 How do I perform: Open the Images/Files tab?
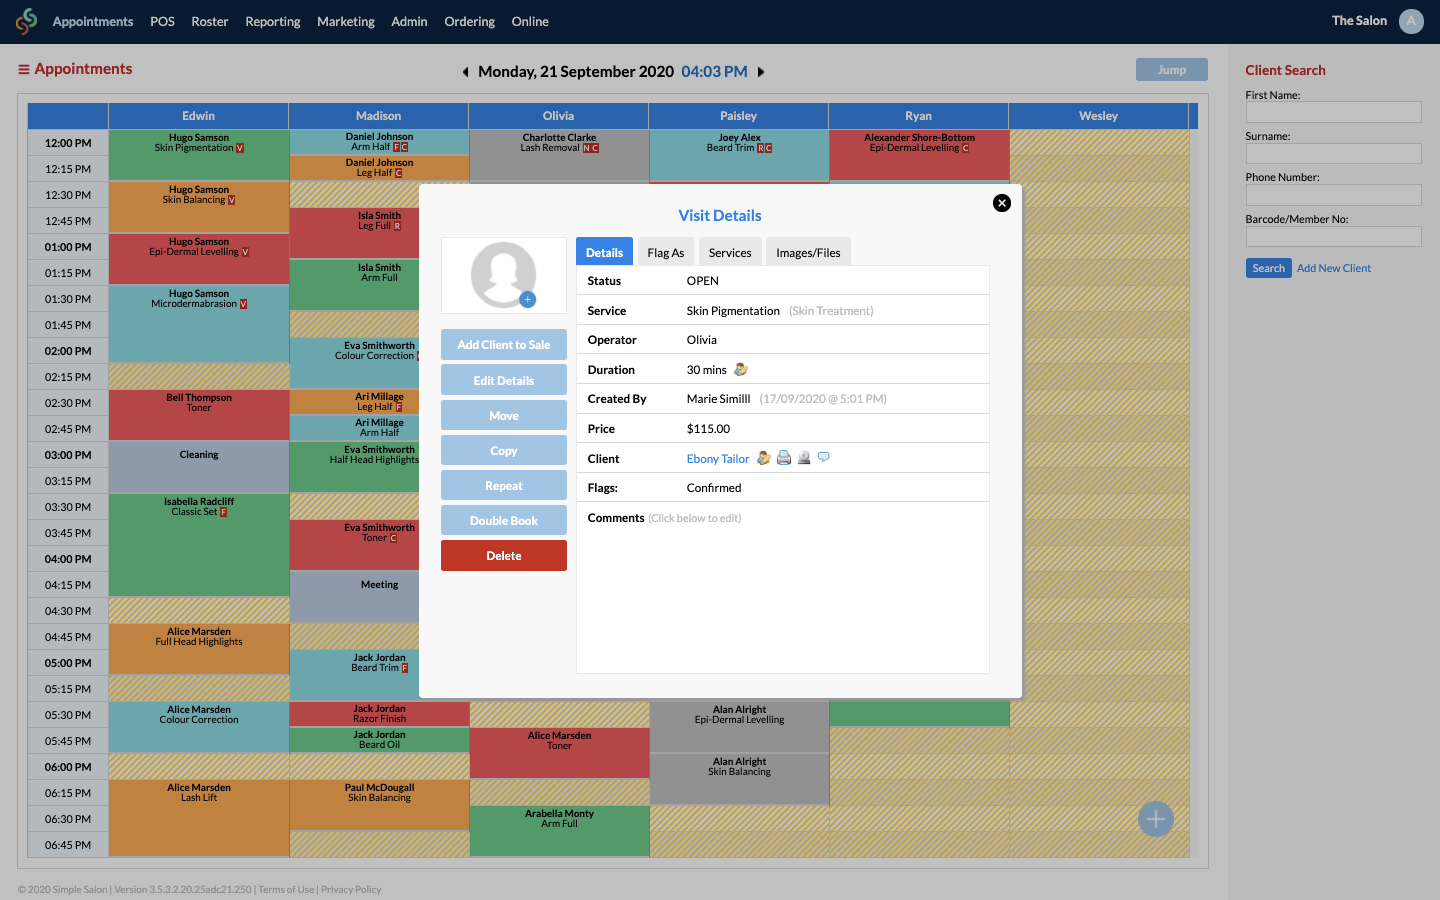(808, 252)
